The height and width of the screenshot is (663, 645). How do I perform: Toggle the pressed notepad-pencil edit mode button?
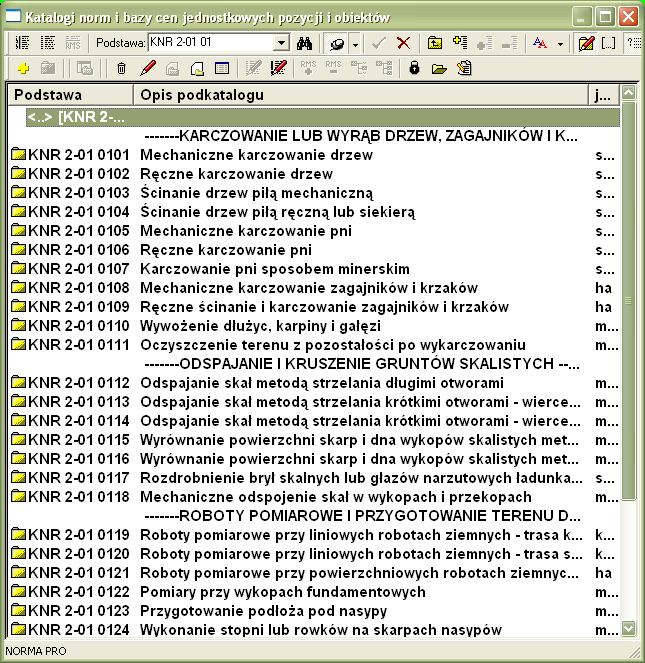(x=587, y=43)
